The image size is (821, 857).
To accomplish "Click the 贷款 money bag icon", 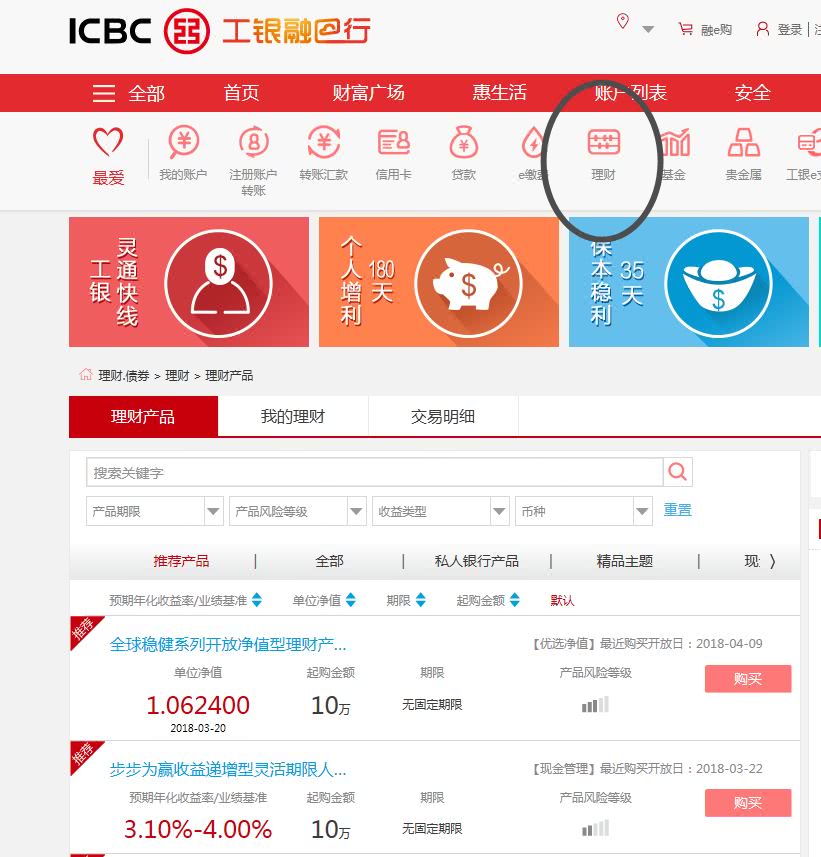I will pos(464,142).
